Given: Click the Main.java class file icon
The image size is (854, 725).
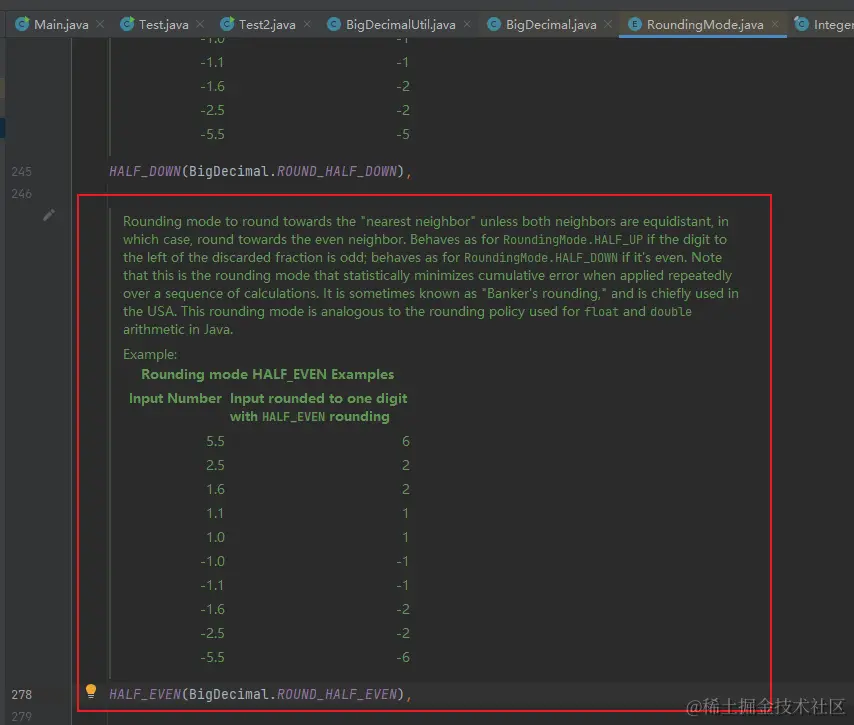Looking at the screenshot, I should click(22, 24).
